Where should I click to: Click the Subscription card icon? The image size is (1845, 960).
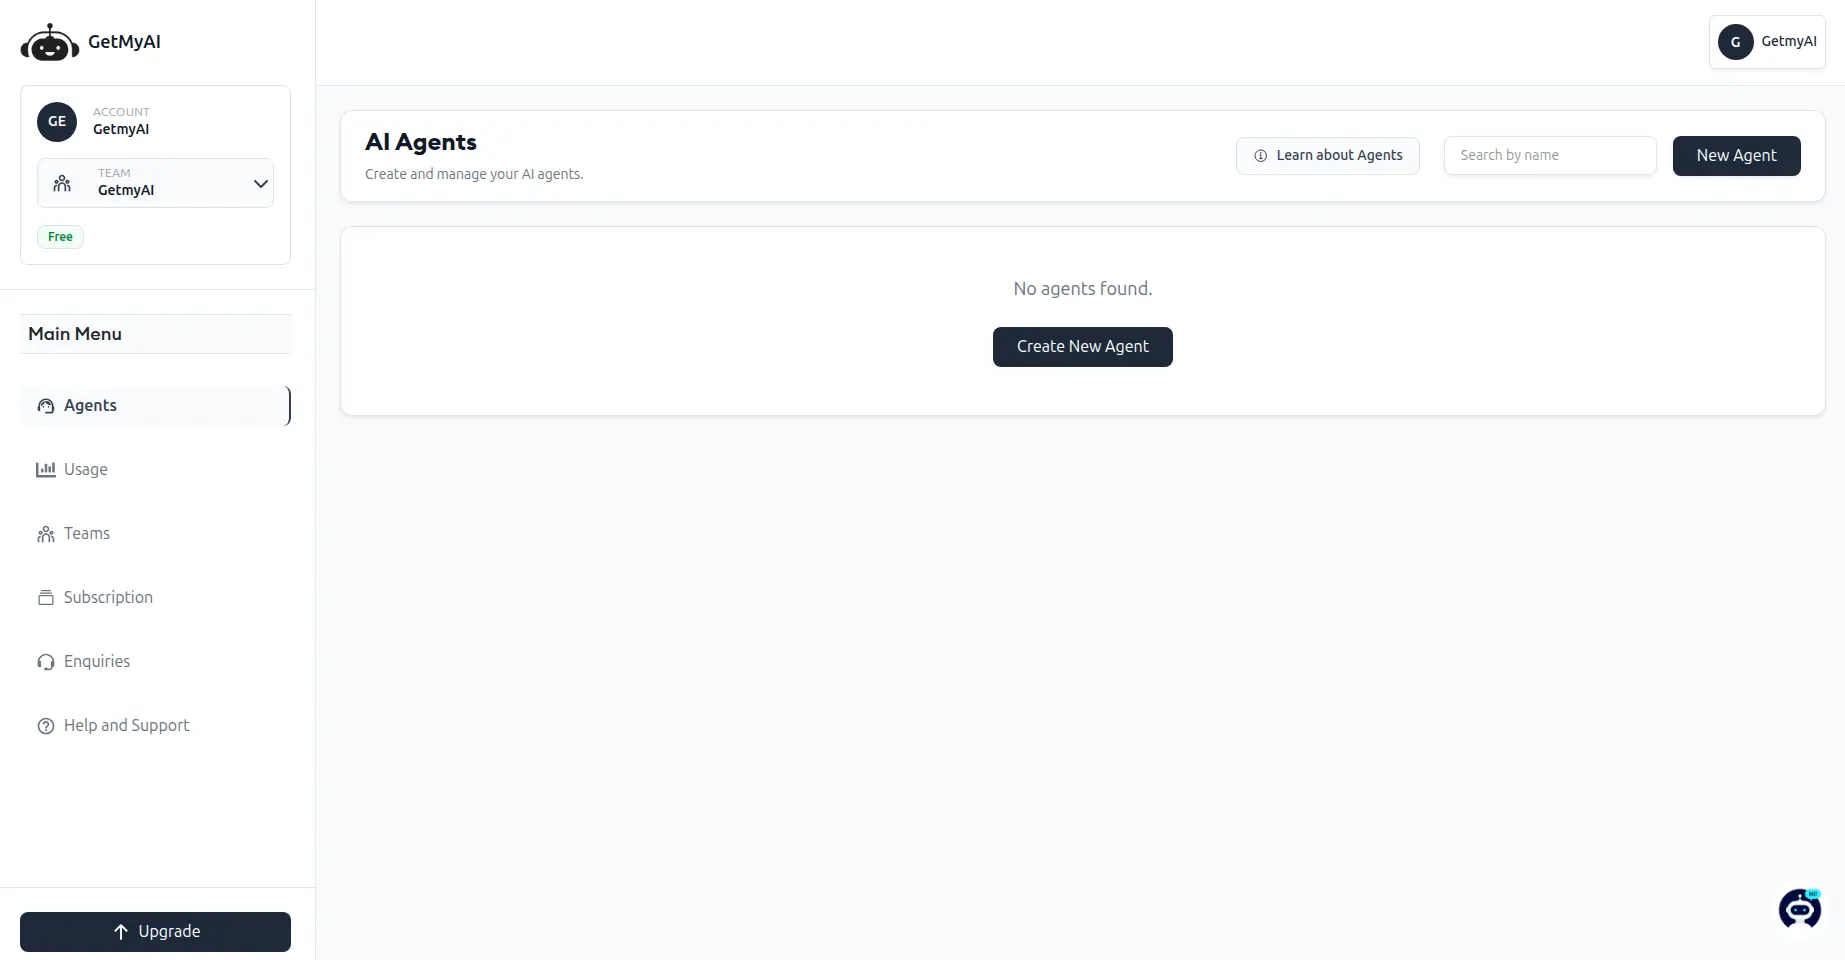coord(46,598)
